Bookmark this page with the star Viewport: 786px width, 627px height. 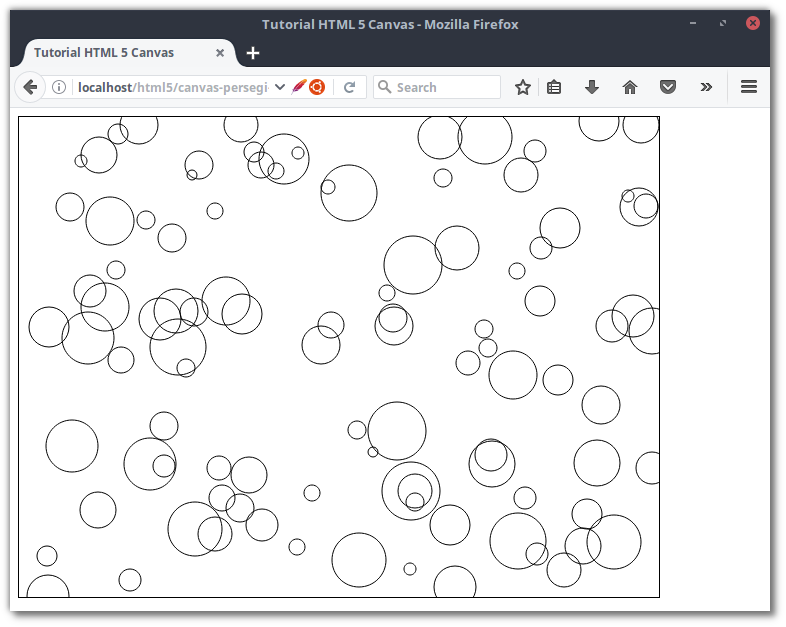pos(522,87)
